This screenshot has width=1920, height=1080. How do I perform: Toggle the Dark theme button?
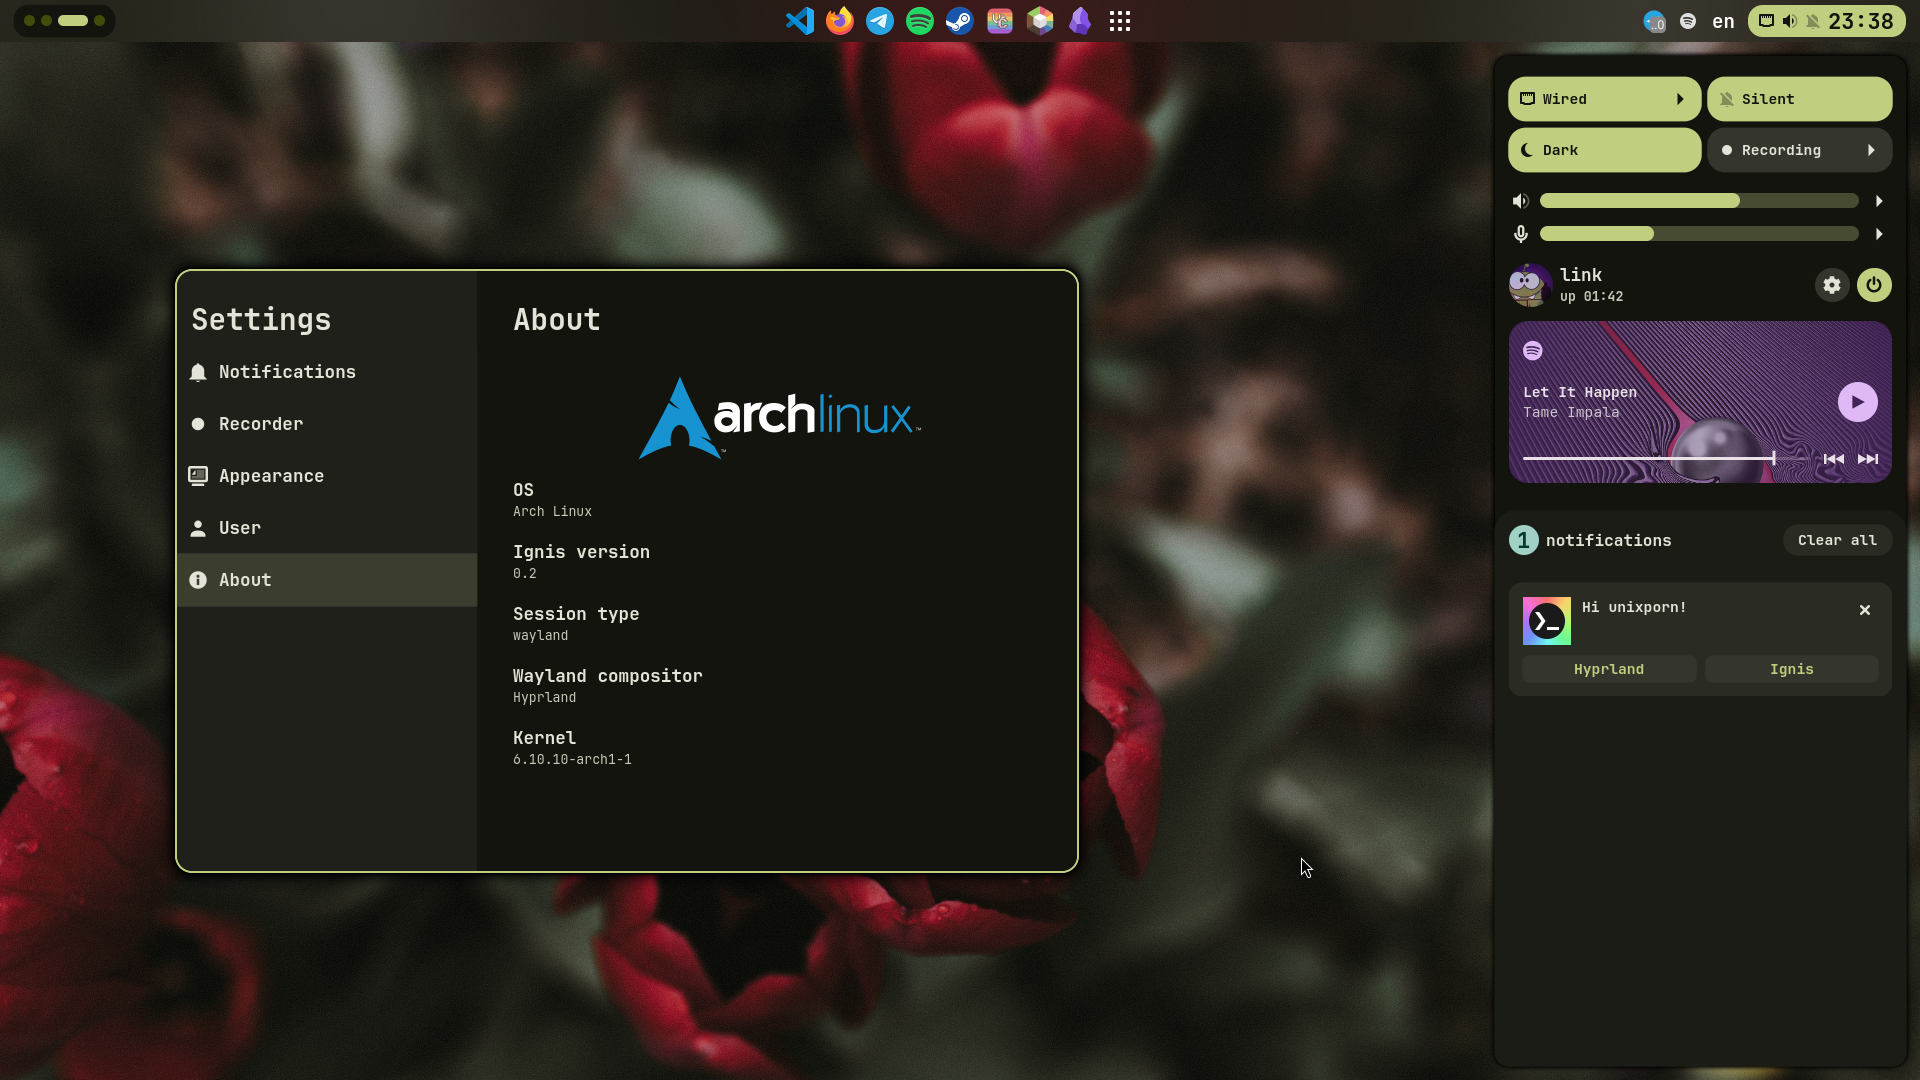[x=1604, y=150]
